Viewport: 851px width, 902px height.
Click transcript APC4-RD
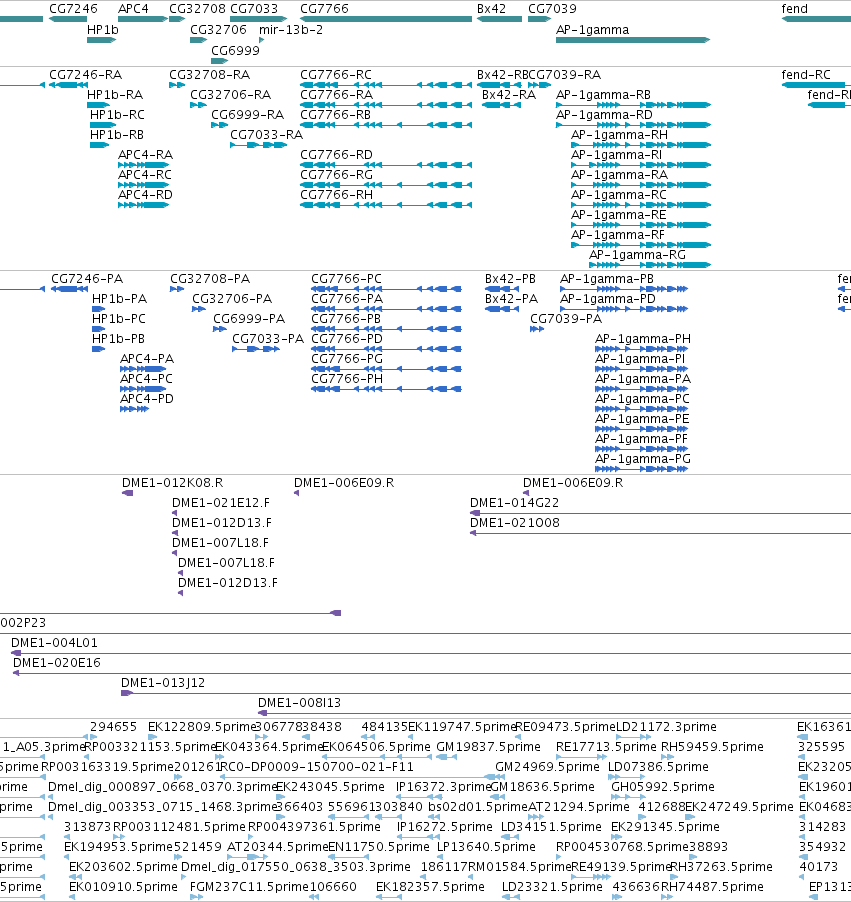pos(145,194)
